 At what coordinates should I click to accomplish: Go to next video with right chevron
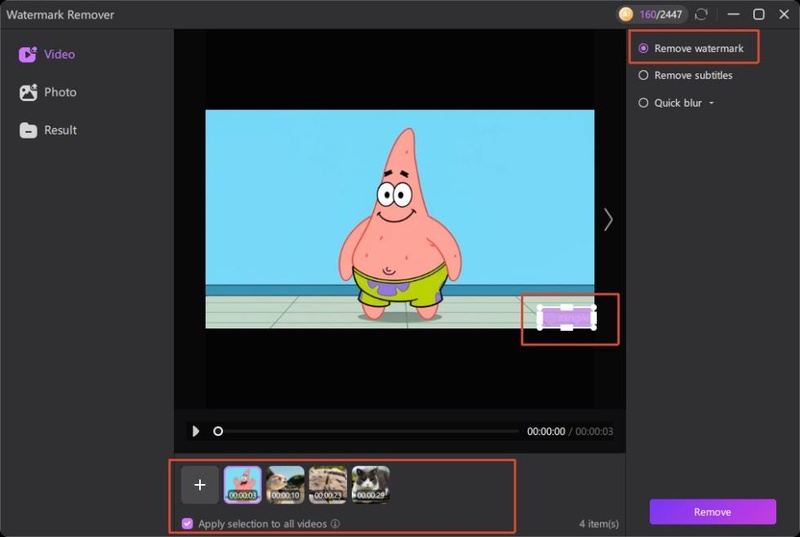point(608,220)
